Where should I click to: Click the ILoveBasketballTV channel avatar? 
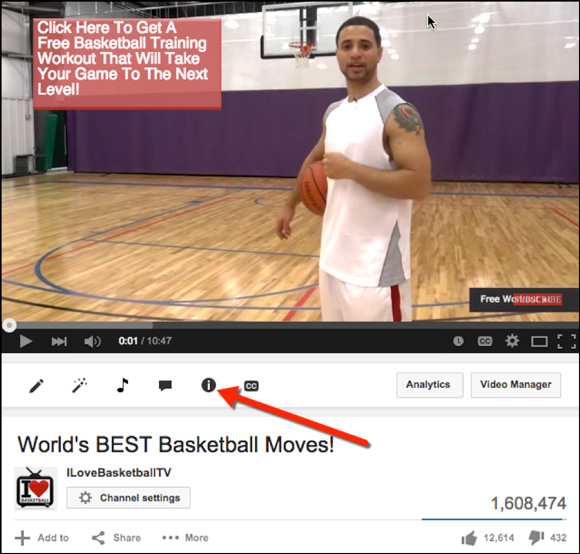(36, 488)
